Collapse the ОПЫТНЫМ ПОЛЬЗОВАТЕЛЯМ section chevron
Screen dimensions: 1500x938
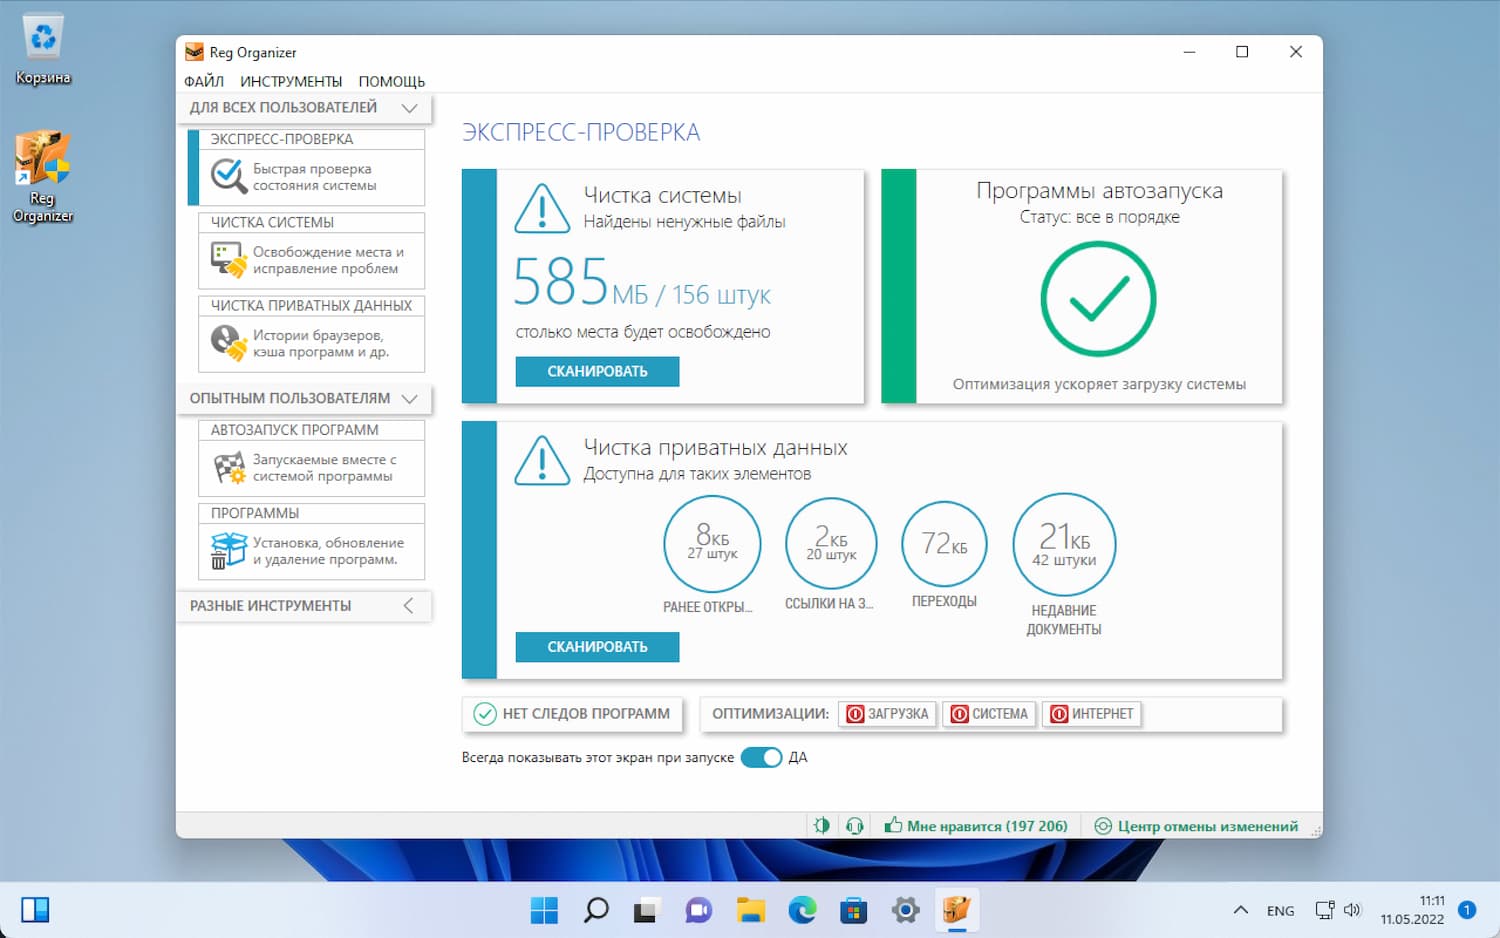click(x=409, y=398)
